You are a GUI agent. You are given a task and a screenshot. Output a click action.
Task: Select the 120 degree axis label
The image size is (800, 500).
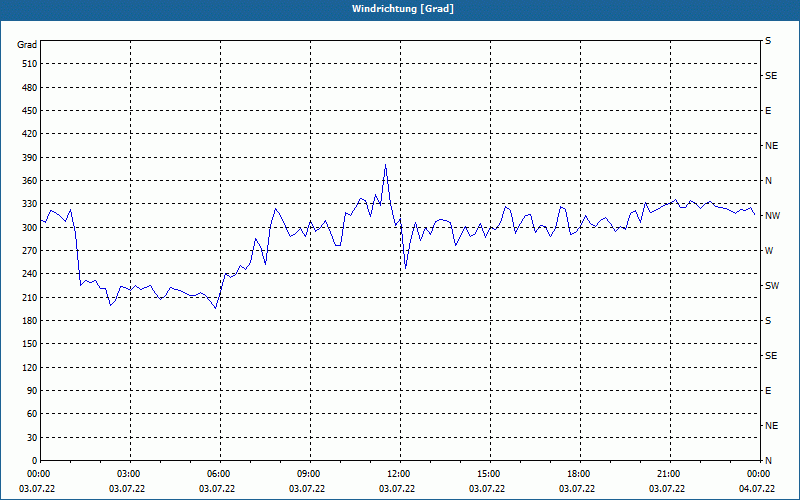click(30, 367)
